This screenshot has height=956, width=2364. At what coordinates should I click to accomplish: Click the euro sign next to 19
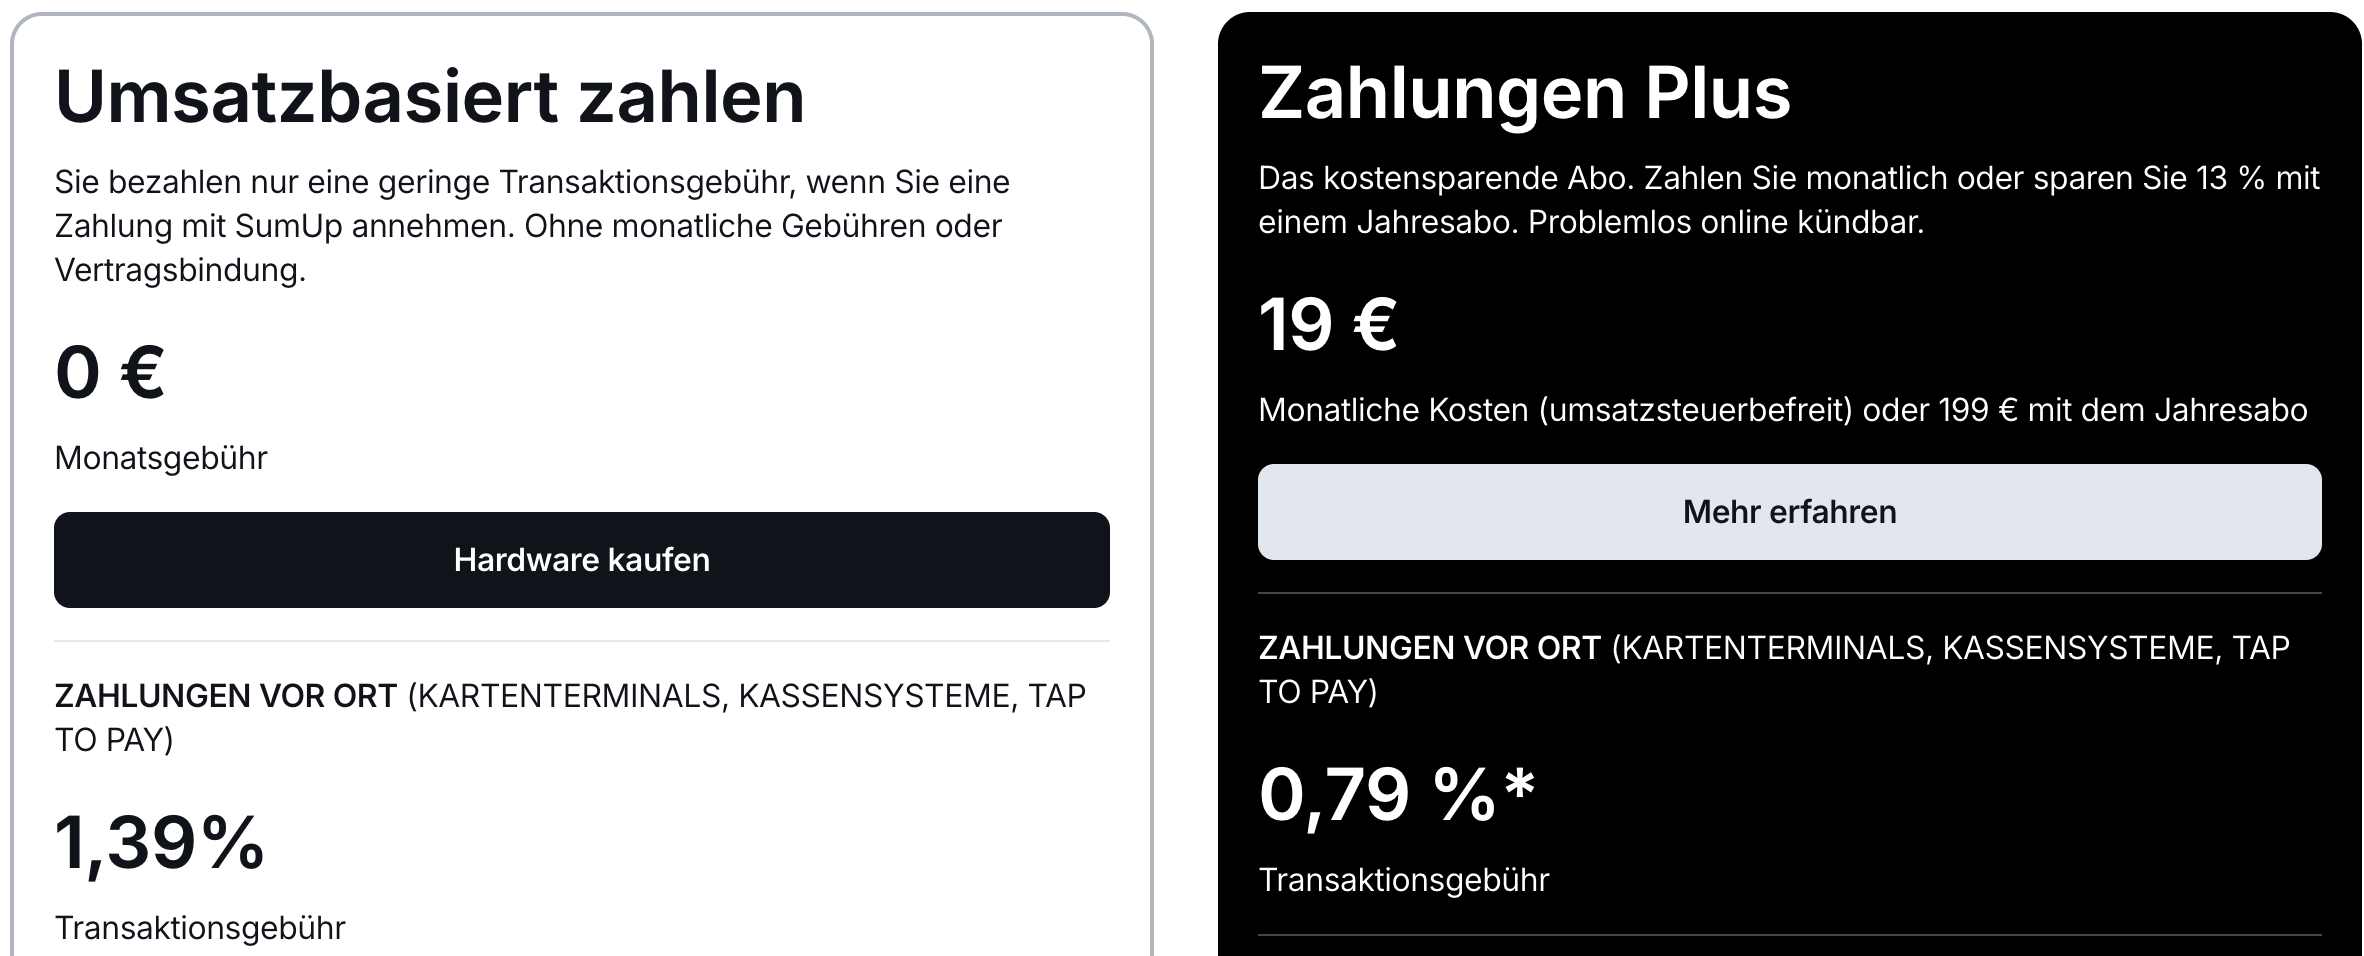pos(1375,324)
